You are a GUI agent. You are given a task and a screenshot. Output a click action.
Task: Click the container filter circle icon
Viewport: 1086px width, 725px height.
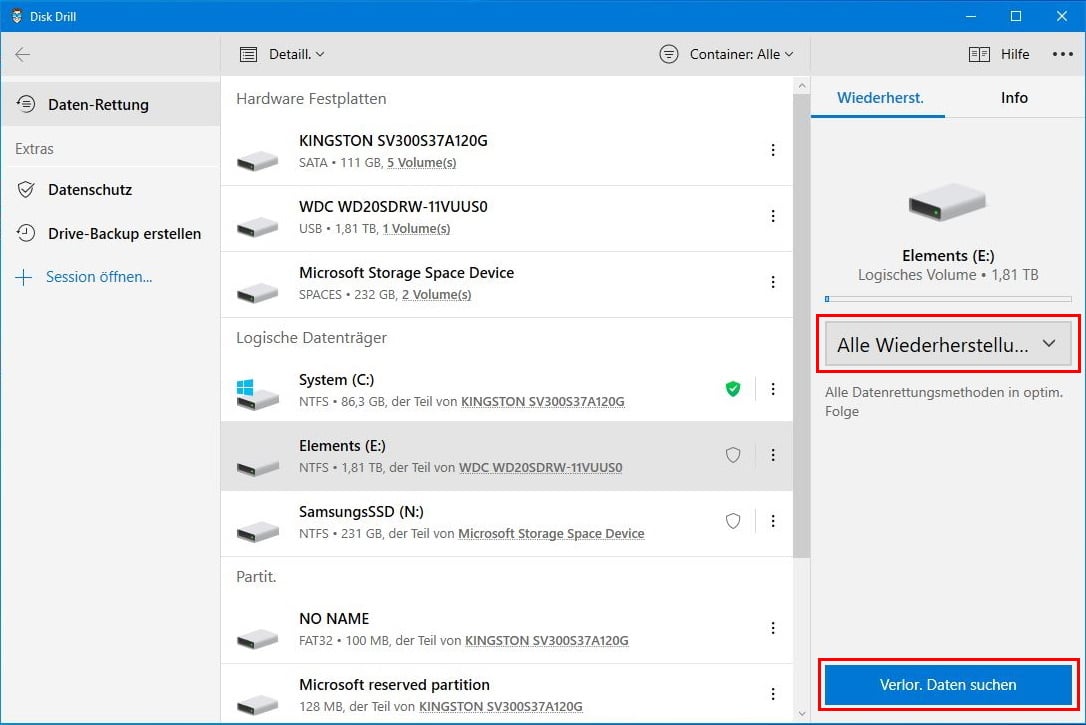[668, 54]
